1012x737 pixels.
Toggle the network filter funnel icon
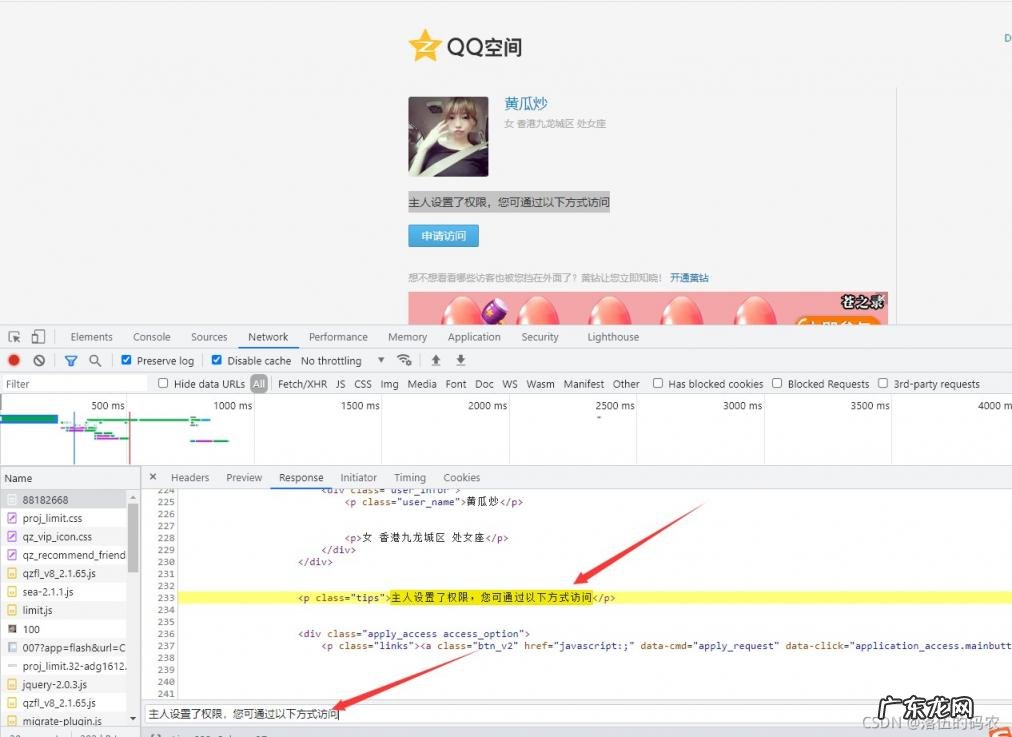pos(71,361)
